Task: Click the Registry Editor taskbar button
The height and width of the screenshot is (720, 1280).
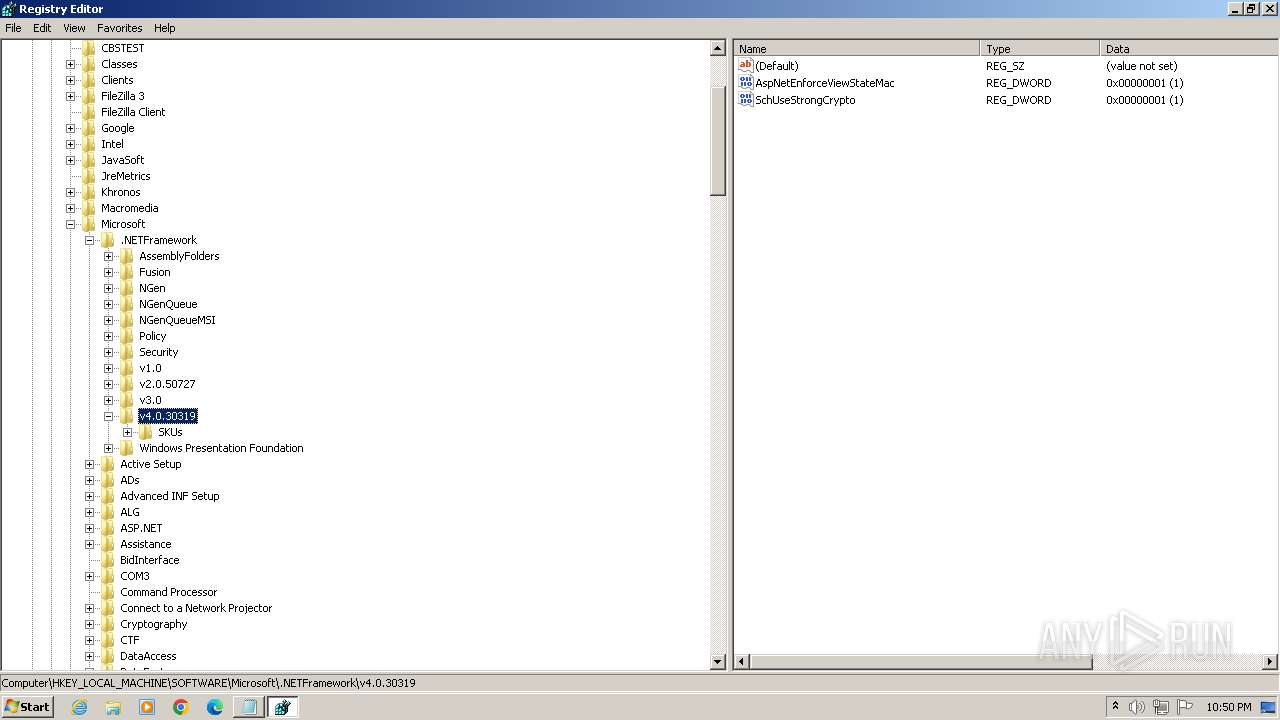Action: click(x=282, y=707)
